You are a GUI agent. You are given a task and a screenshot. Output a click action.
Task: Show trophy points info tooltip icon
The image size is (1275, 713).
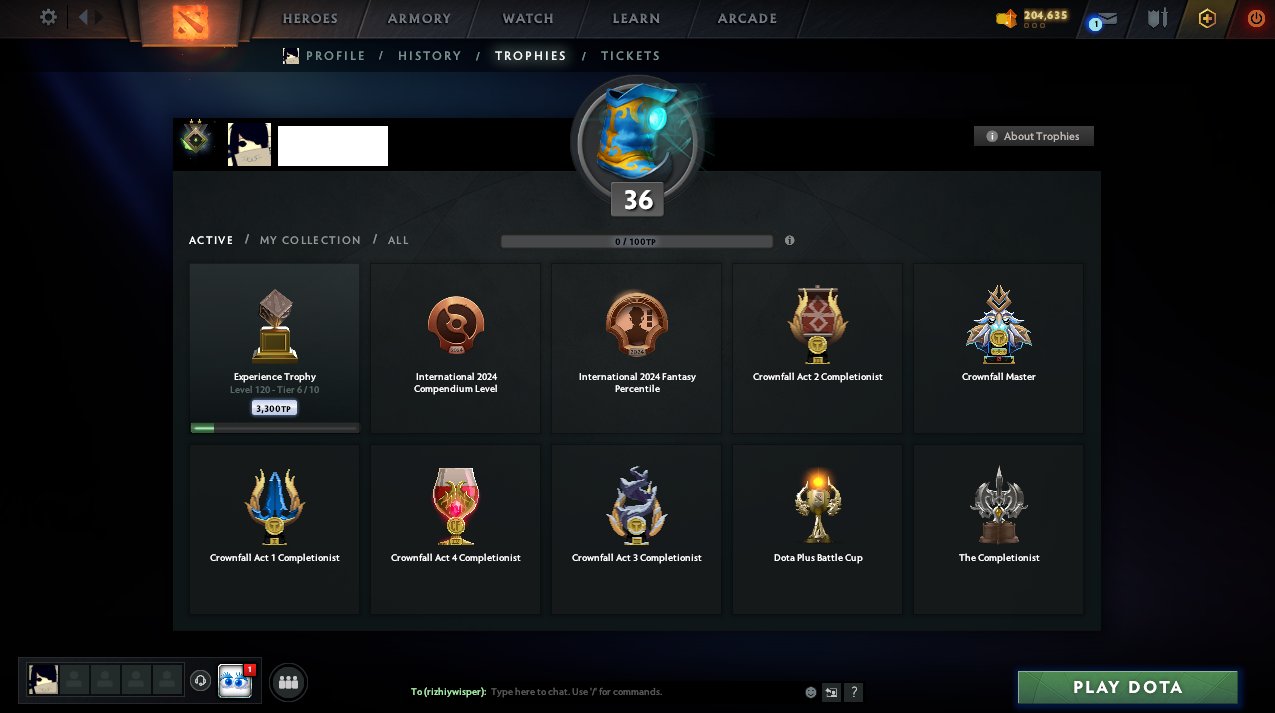[790, 241]
